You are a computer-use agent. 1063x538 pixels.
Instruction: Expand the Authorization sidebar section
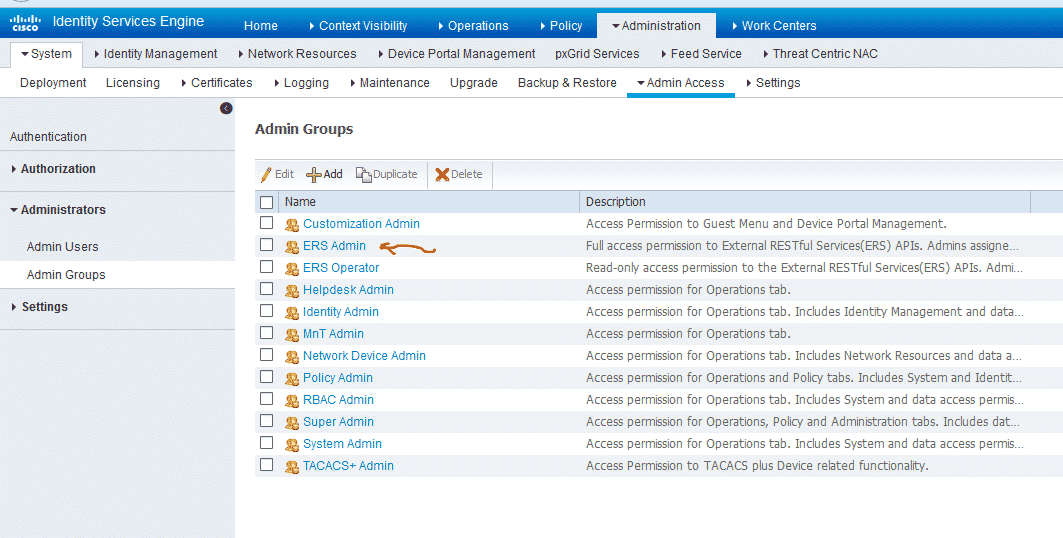pos(54,169)
